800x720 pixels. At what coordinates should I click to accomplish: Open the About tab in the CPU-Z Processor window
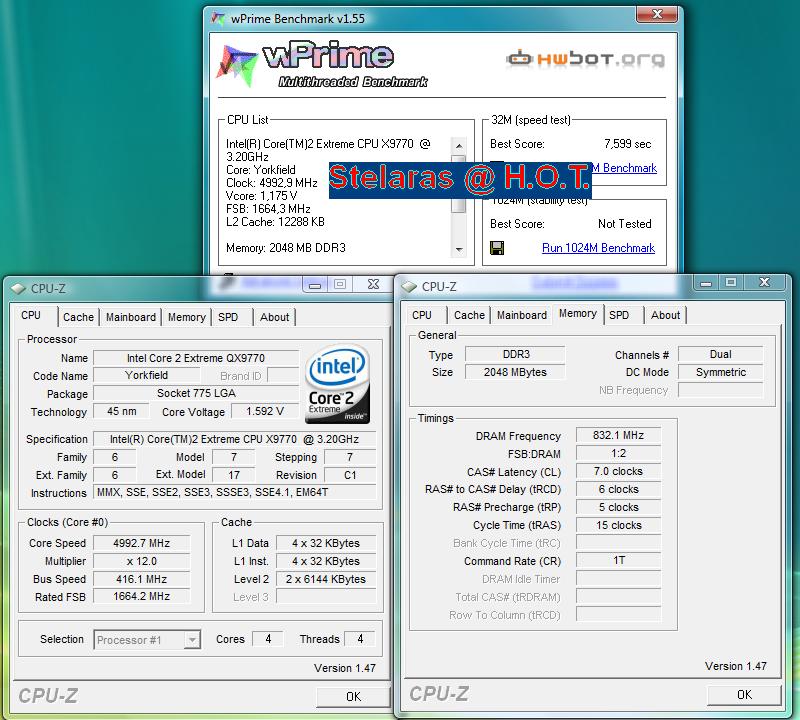point(274,317)
